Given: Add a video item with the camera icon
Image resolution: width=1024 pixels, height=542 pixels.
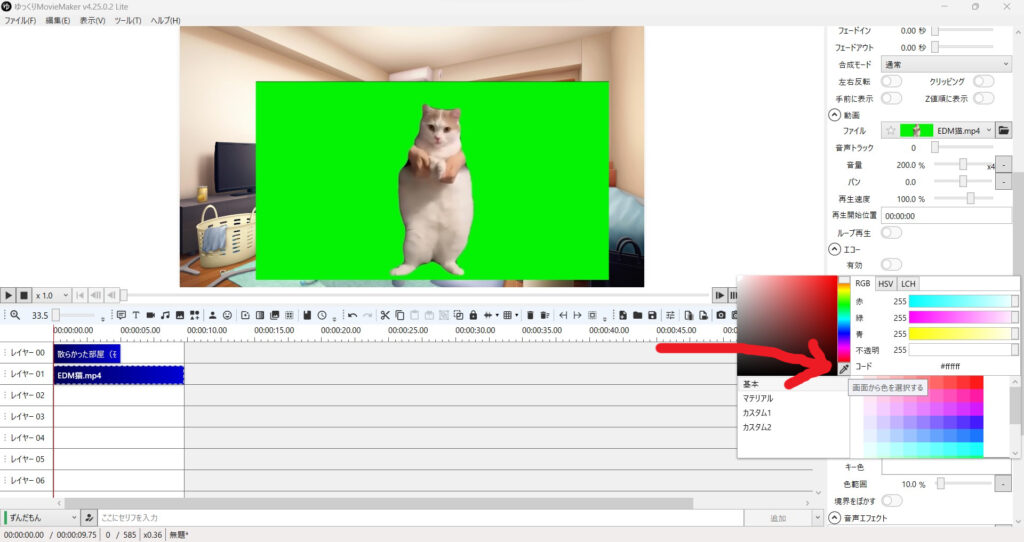Looking at the screenshot, I should tap(150, 315).
